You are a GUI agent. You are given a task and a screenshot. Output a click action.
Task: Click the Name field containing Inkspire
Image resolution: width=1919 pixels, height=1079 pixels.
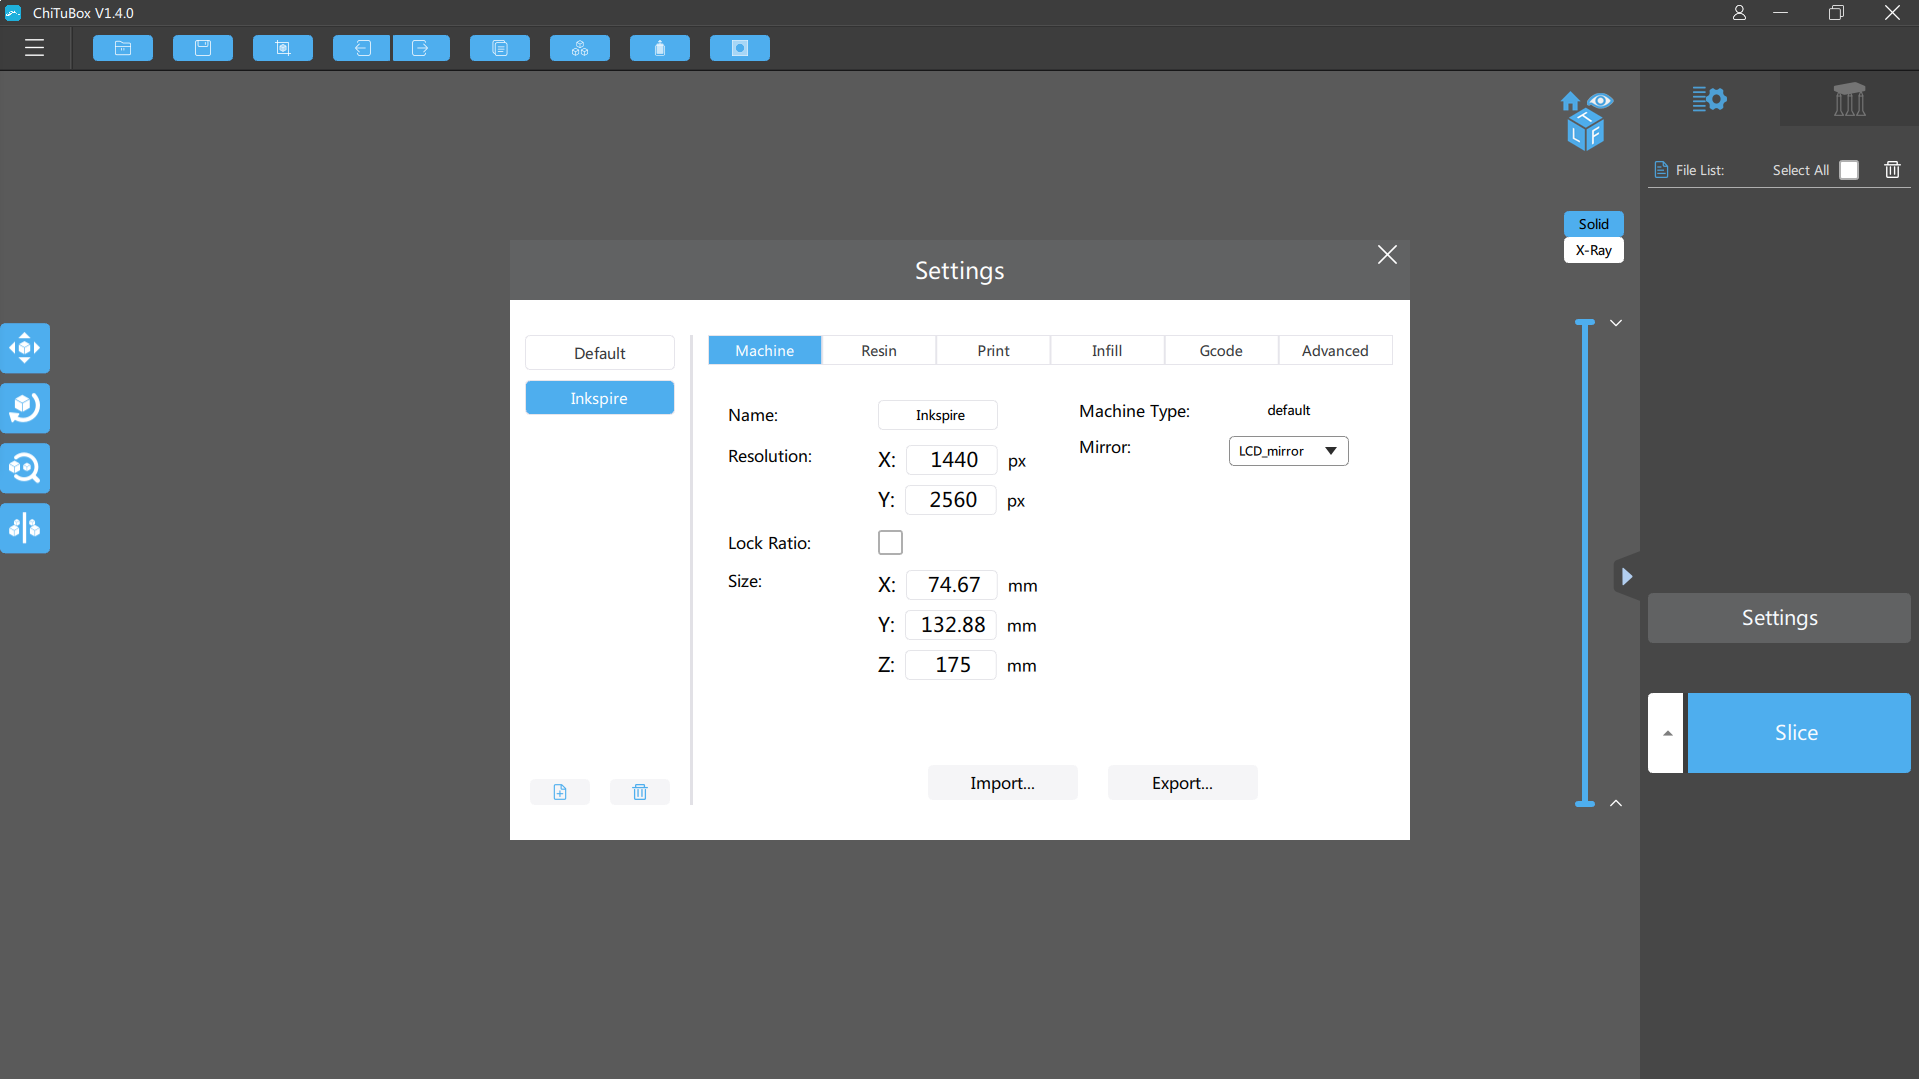pos(938,415)
